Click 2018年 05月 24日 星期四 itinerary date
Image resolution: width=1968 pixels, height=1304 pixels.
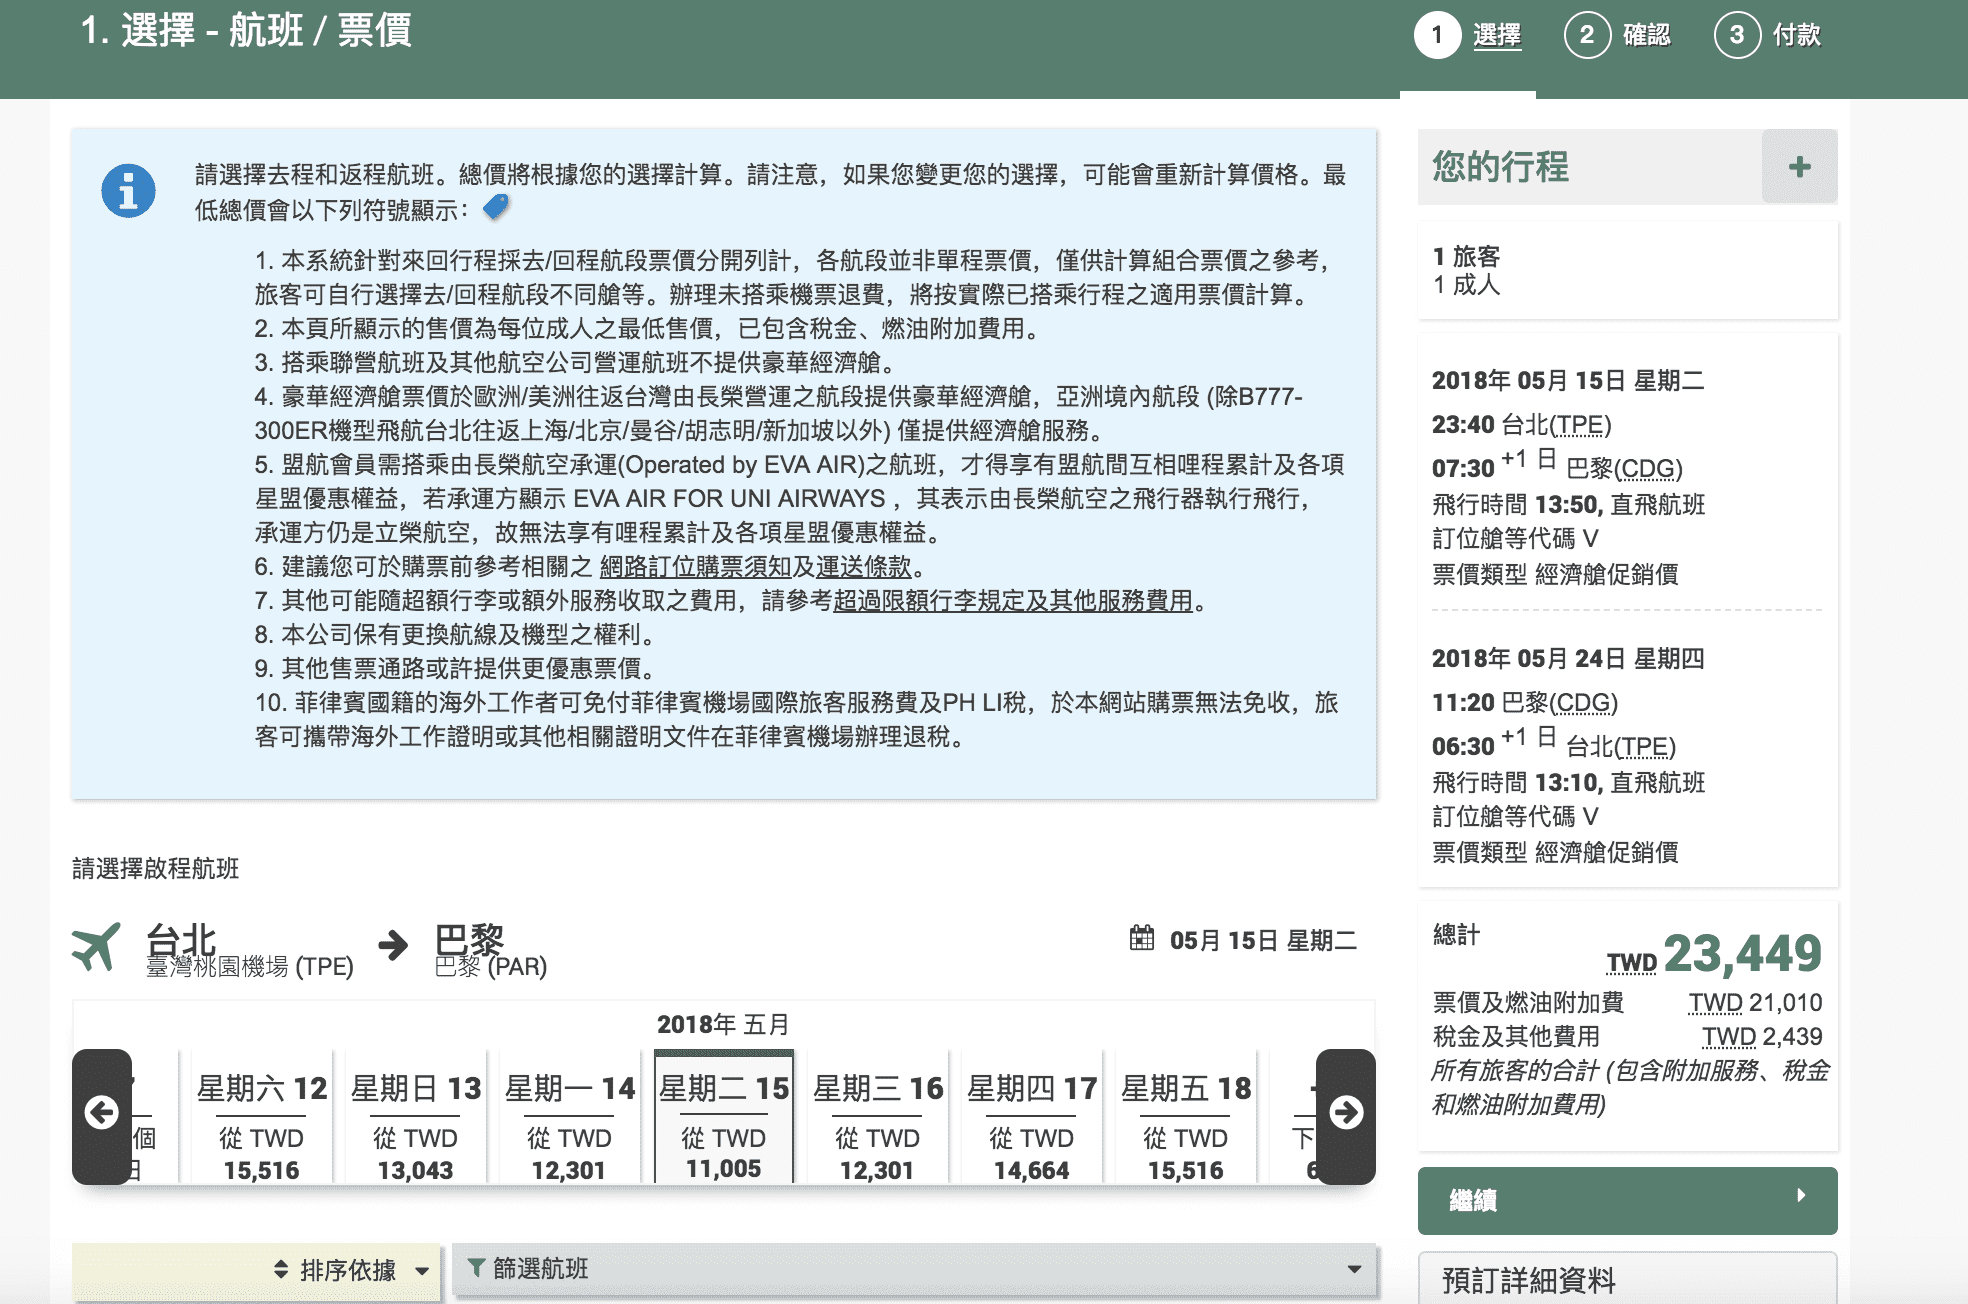coord(1567,659)
